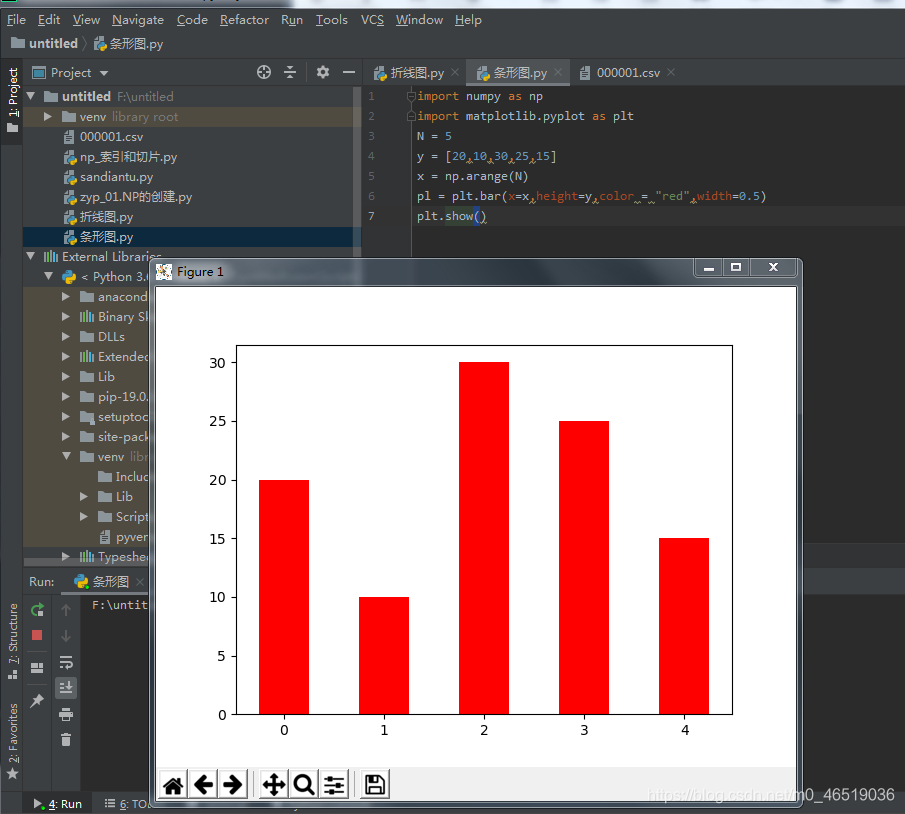The width and height of the screenshot is (905, 814).
Task: Close the 条形图.py editor tab
Action: click(x=558, y=72)
